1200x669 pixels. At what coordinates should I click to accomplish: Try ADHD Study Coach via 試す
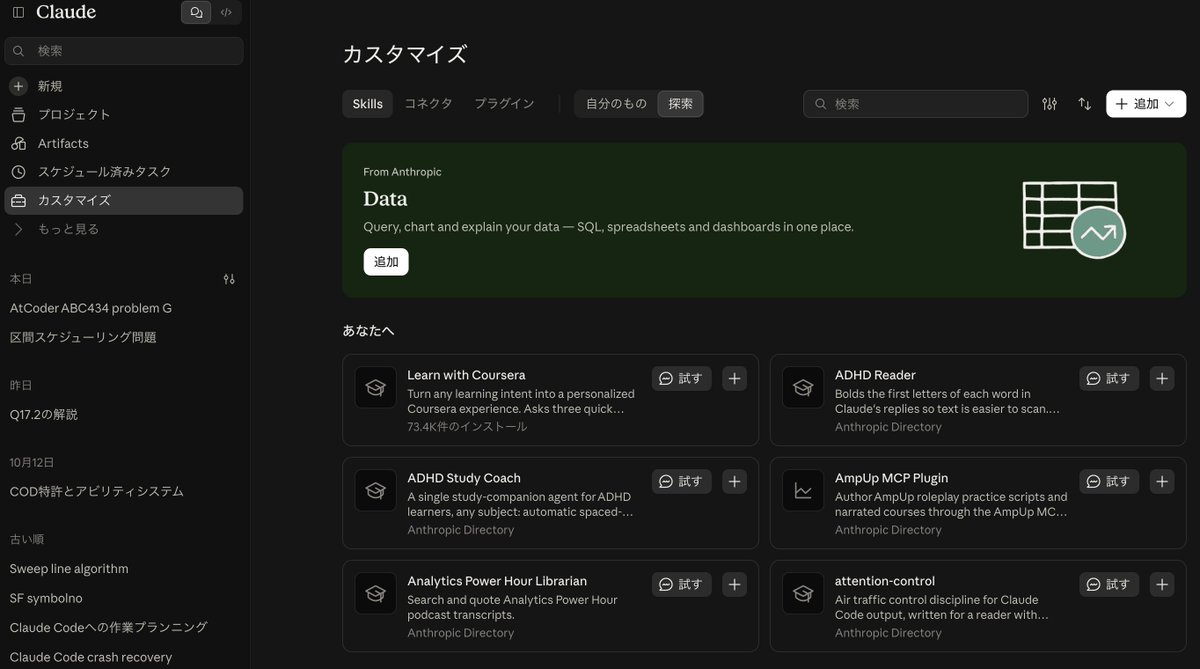pos(682,482)
